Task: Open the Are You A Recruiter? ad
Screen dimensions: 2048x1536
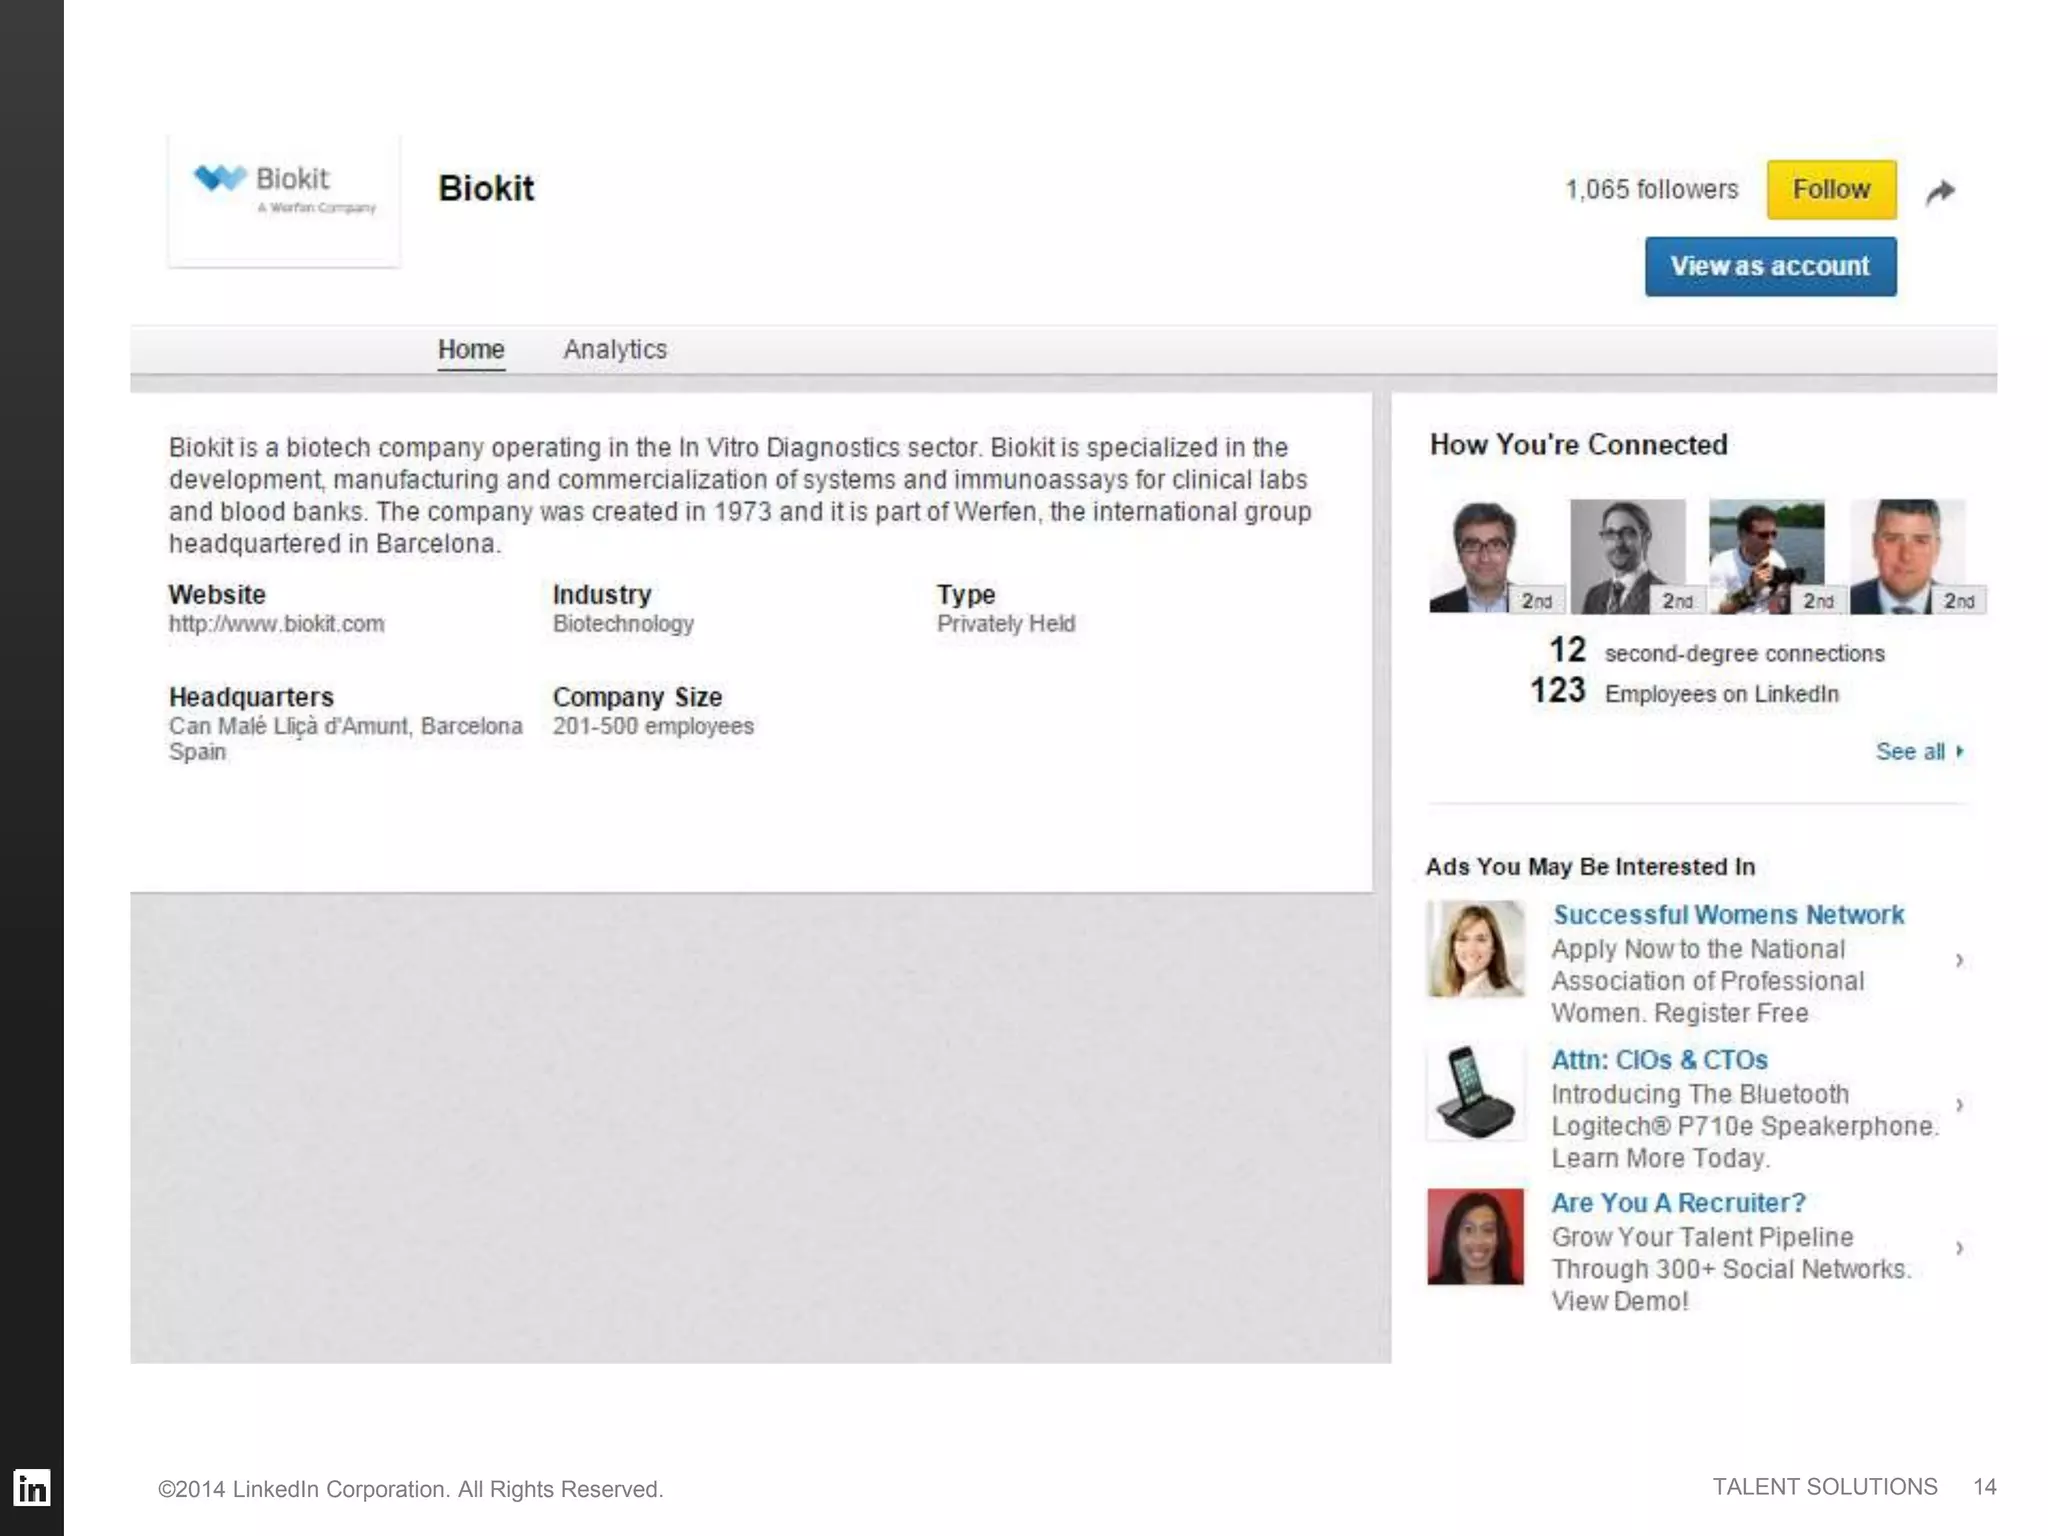Action: click(1678, 1203)
